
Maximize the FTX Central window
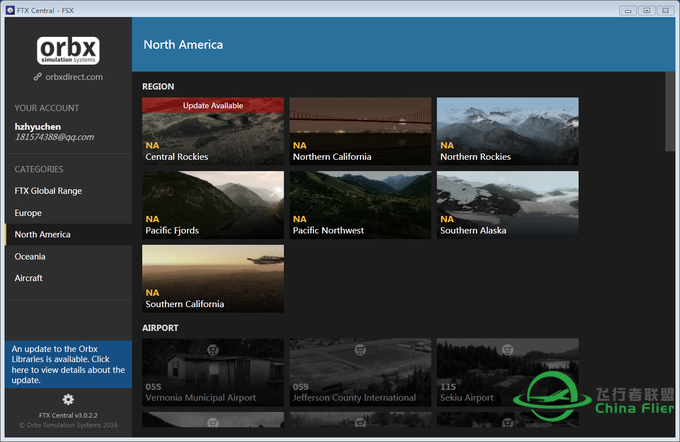(647, 10)
